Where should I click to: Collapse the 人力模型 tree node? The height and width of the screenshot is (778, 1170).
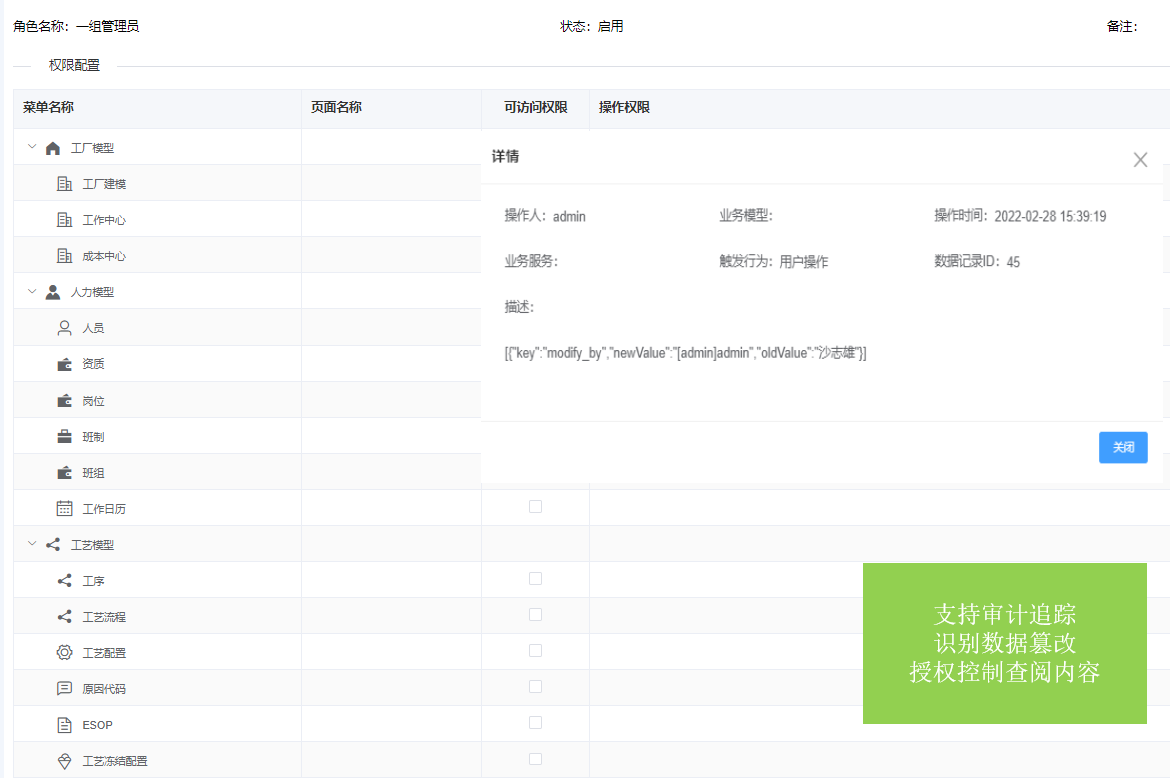pyautogui.click(x=31, y=292)
